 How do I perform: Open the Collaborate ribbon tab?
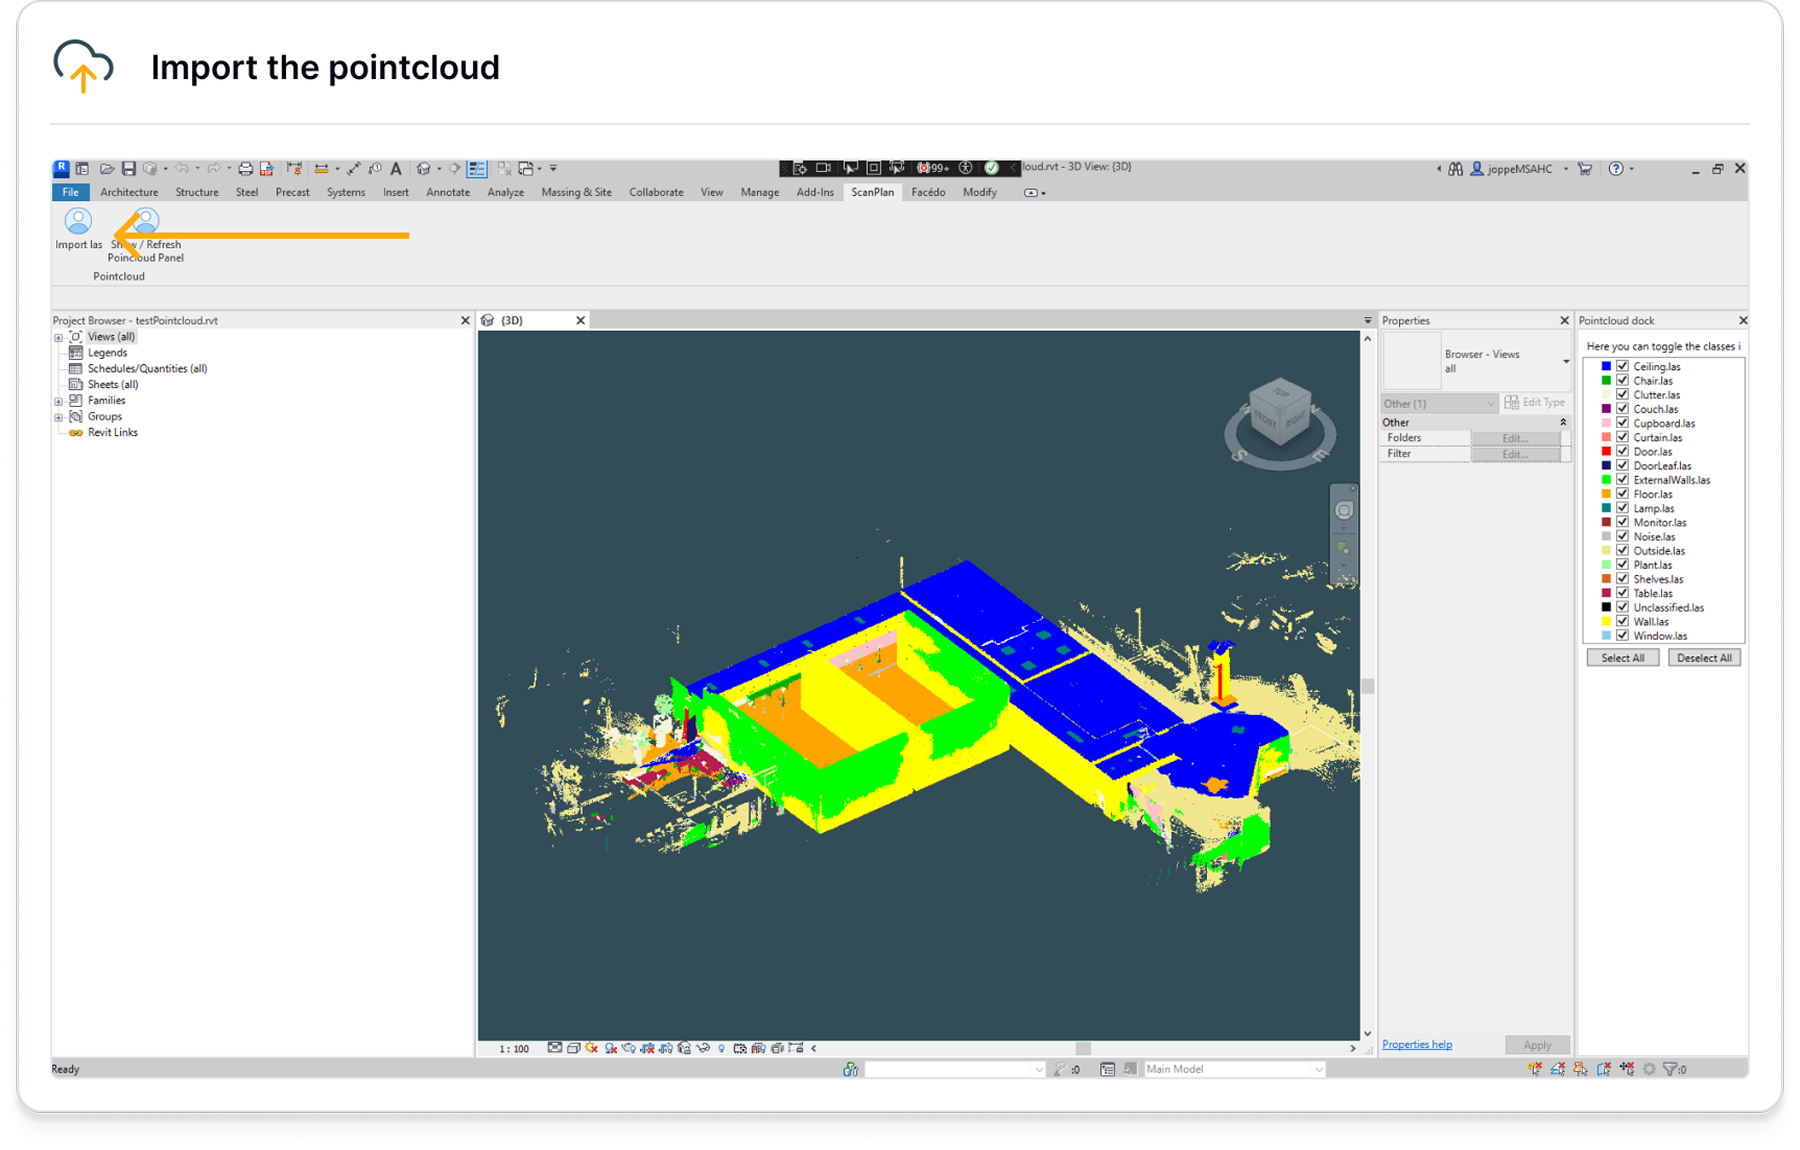click(655, 192)
